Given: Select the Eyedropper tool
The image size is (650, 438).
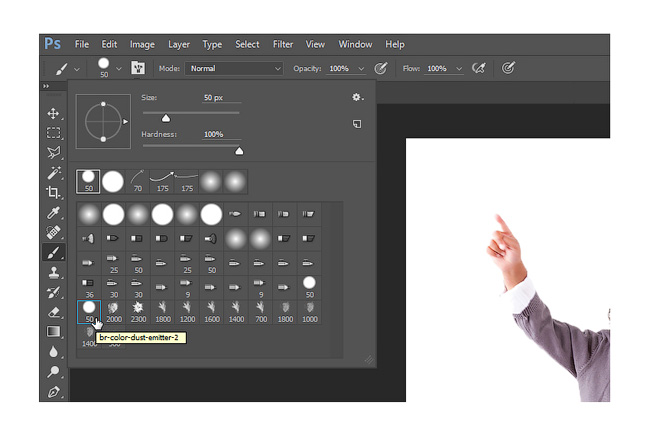Looking at the screenshot, I should tap(53, 213).
